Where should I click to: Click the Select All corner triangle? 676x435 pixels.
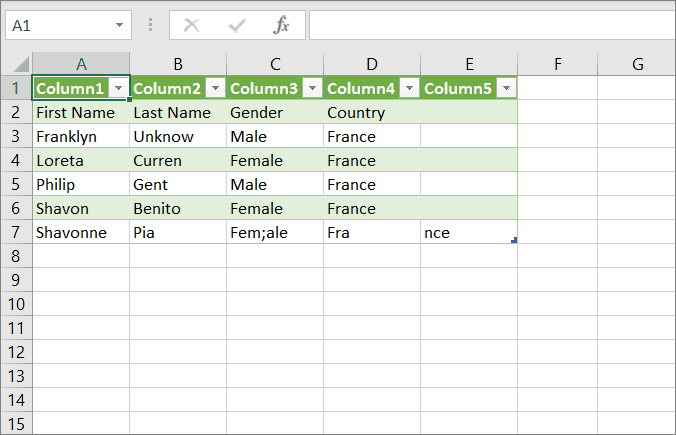point(18,64)
